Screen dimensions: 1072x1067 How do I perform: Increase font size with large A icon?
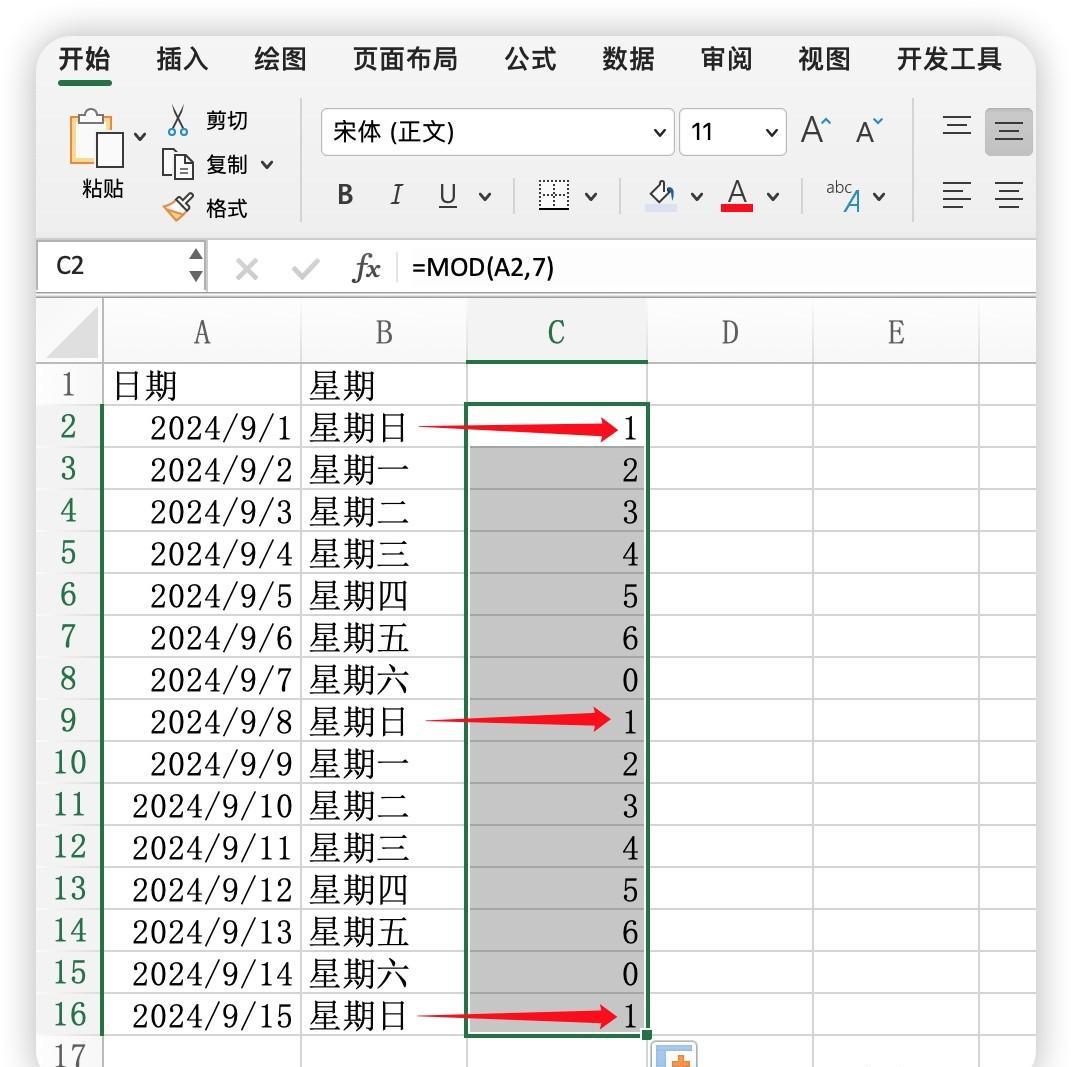(x=816, y=129)
